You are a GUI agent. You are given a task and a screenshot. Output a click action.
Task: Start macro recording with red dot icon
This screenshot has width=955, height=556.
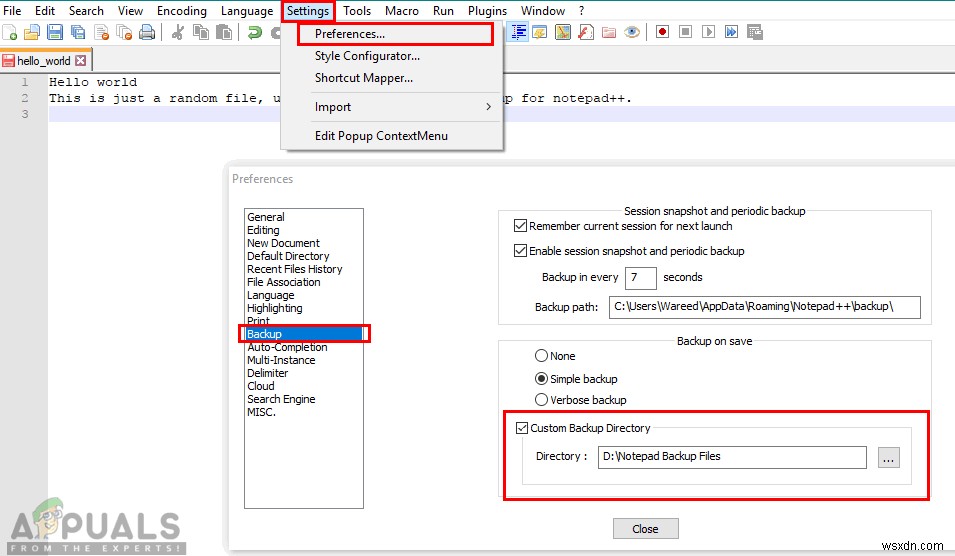coord(662,32)
